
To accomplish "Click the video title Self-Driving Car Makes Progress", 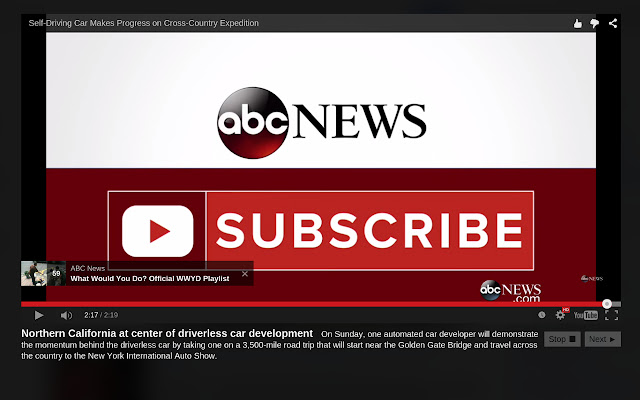I will (144, 23).
